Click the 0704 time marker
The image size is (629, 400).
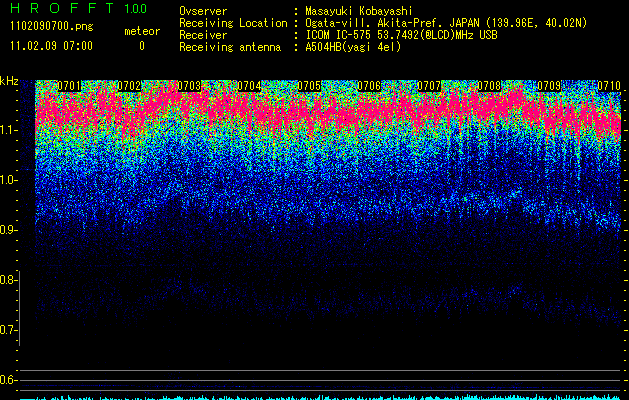pyautogui.click(x=249, y=86)
